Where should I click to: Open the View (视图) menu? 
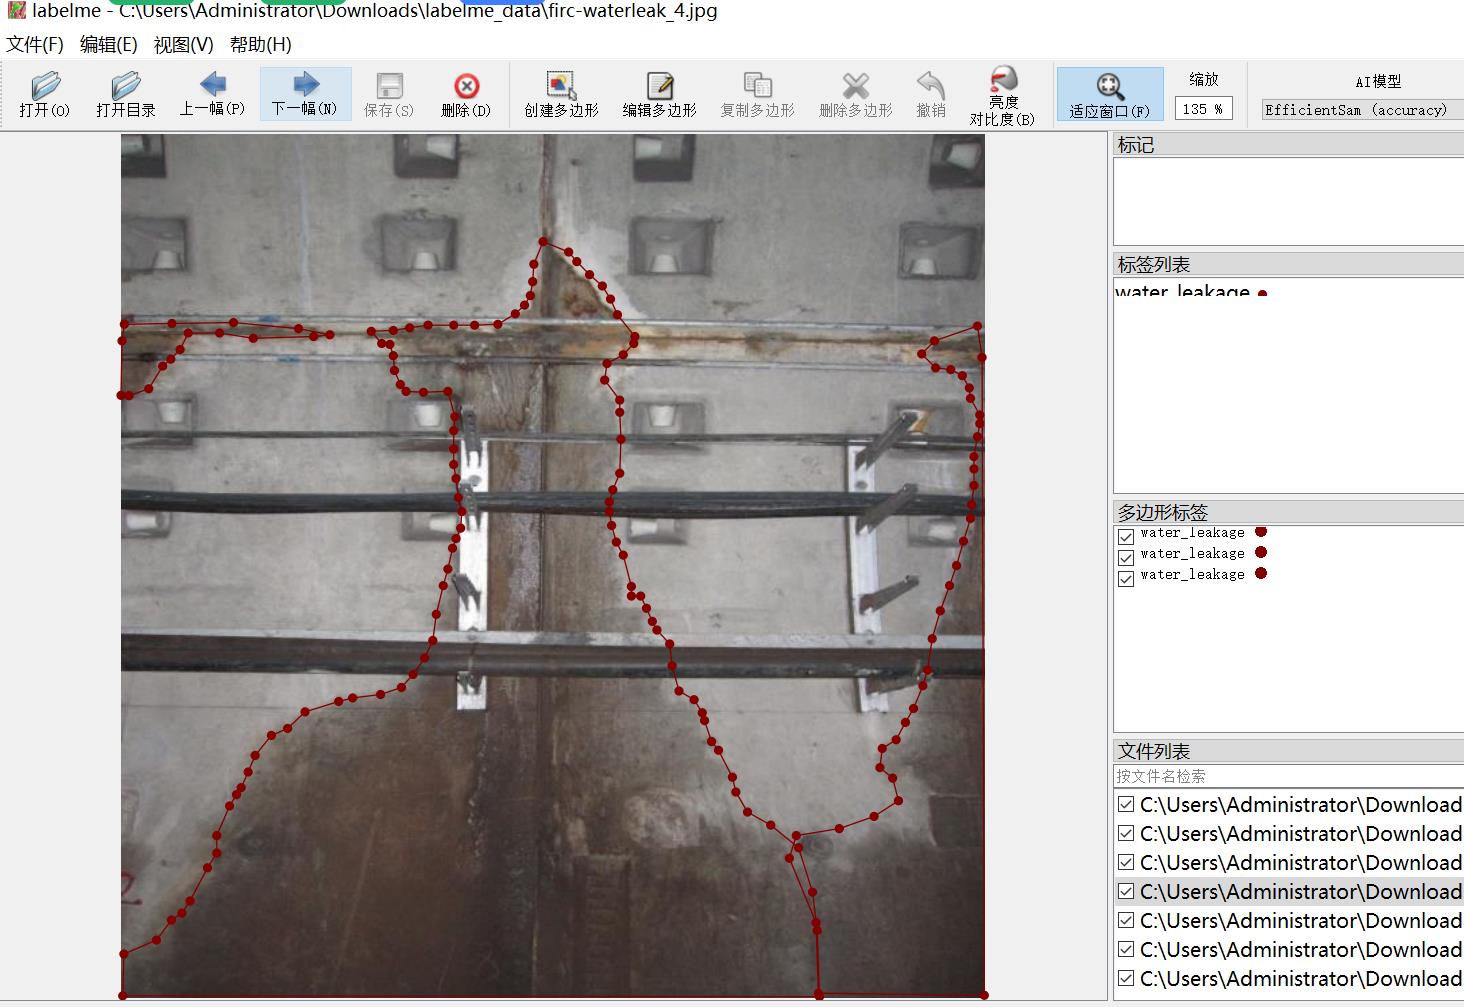coord(183,45)
